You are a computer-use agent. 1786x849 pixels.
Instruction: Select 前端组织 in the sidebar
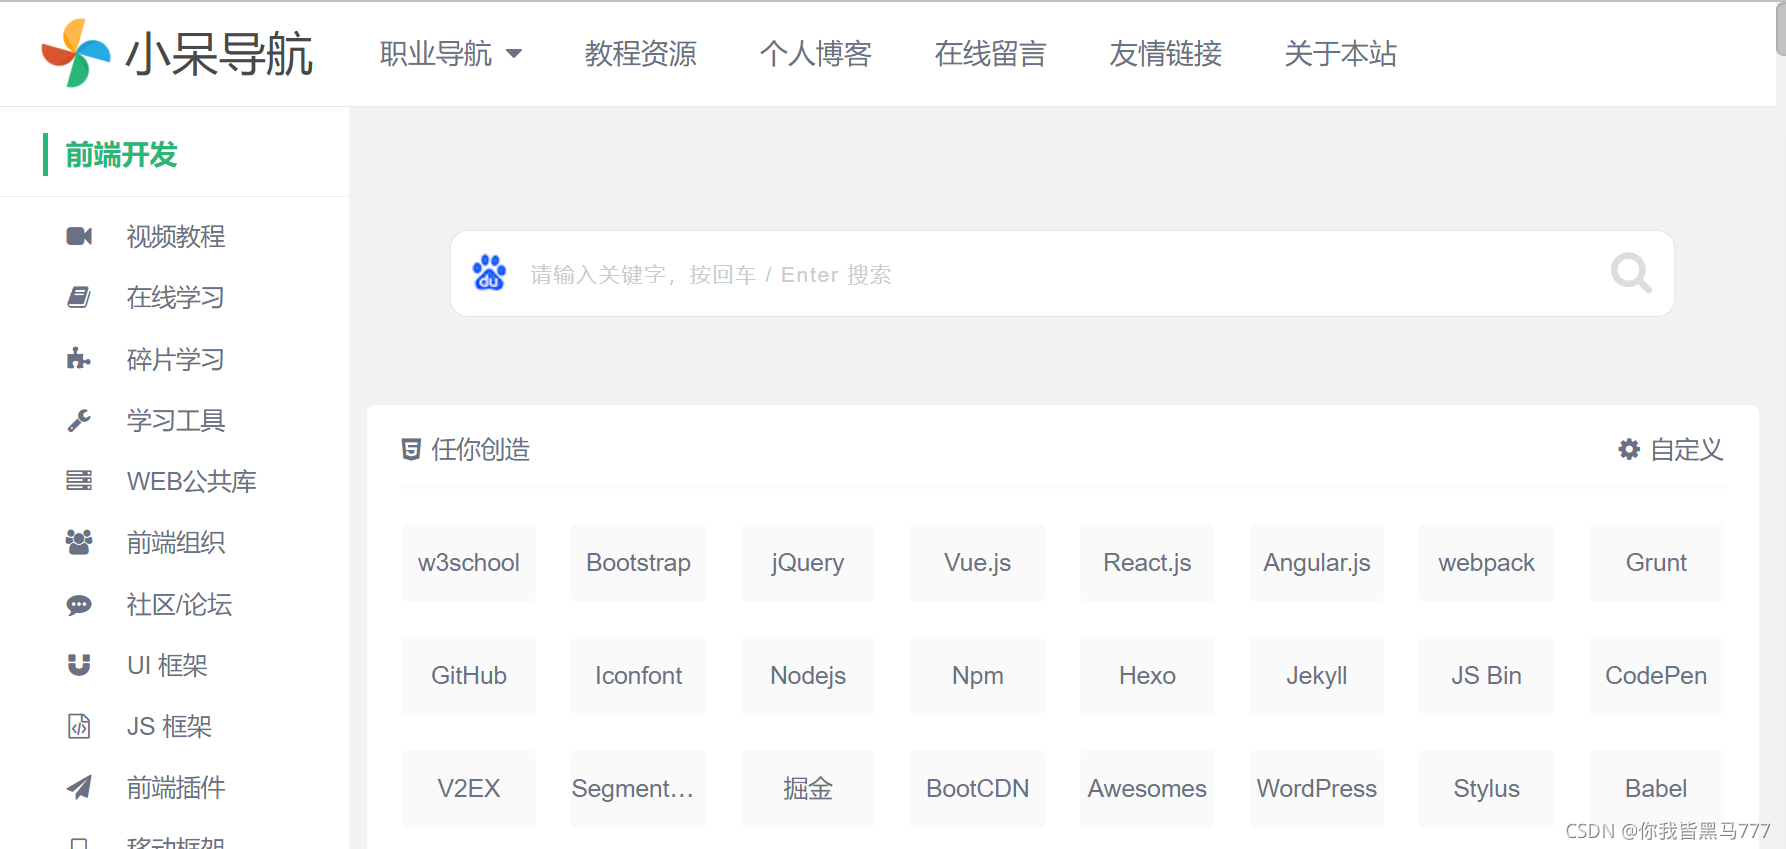175,542
